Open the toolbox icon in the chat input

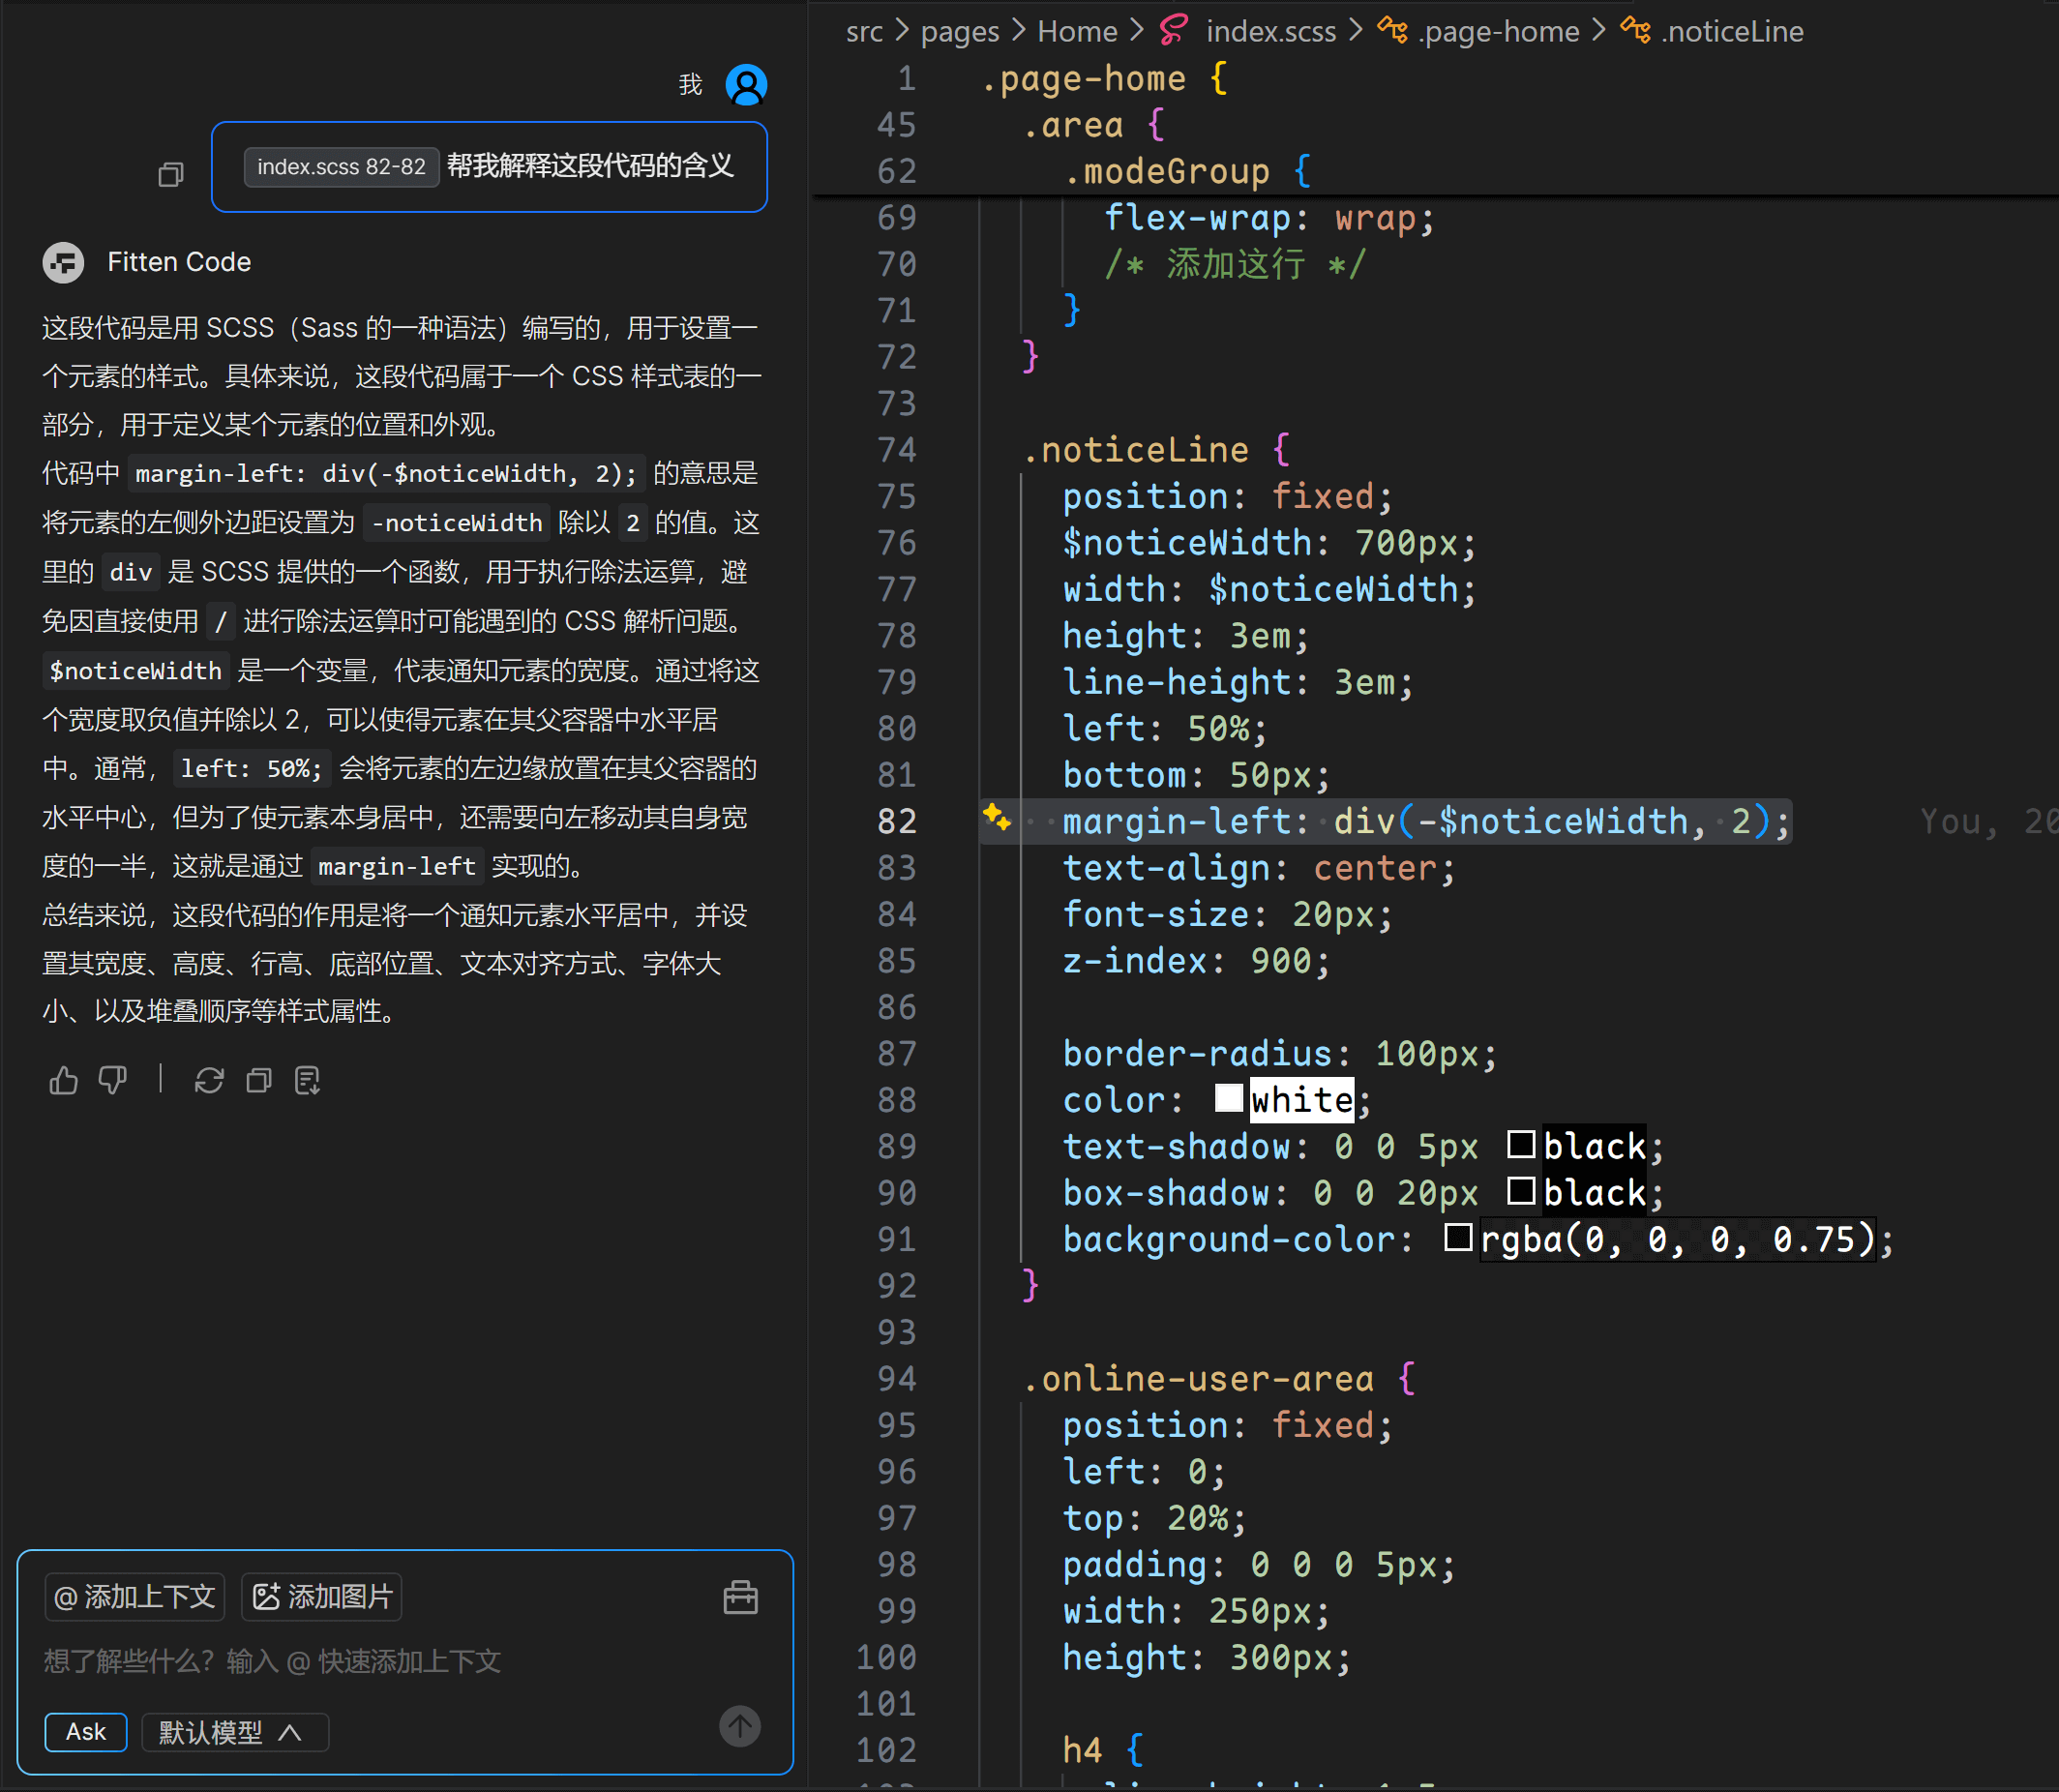point(740,1597)
